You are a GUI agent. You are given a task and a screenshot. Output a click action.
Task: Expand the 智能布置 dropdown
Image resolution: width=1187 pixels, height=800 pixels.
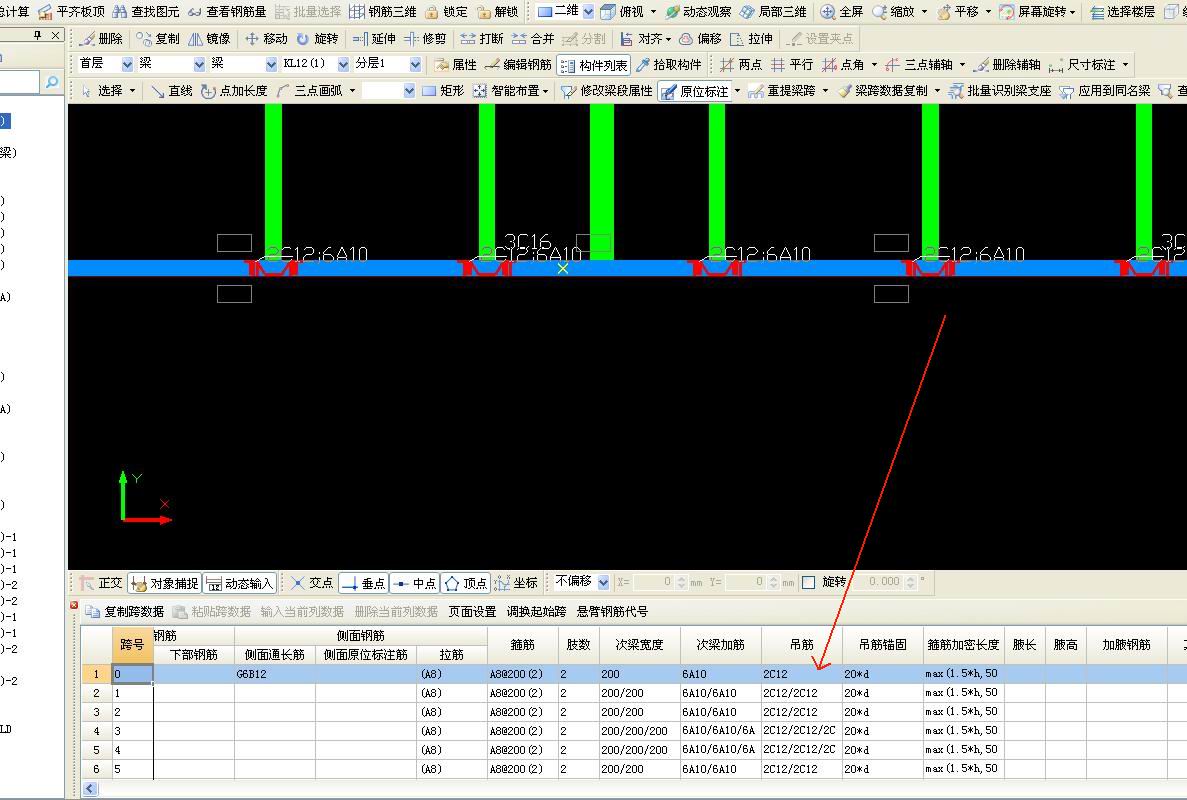[x=545, y=92]
